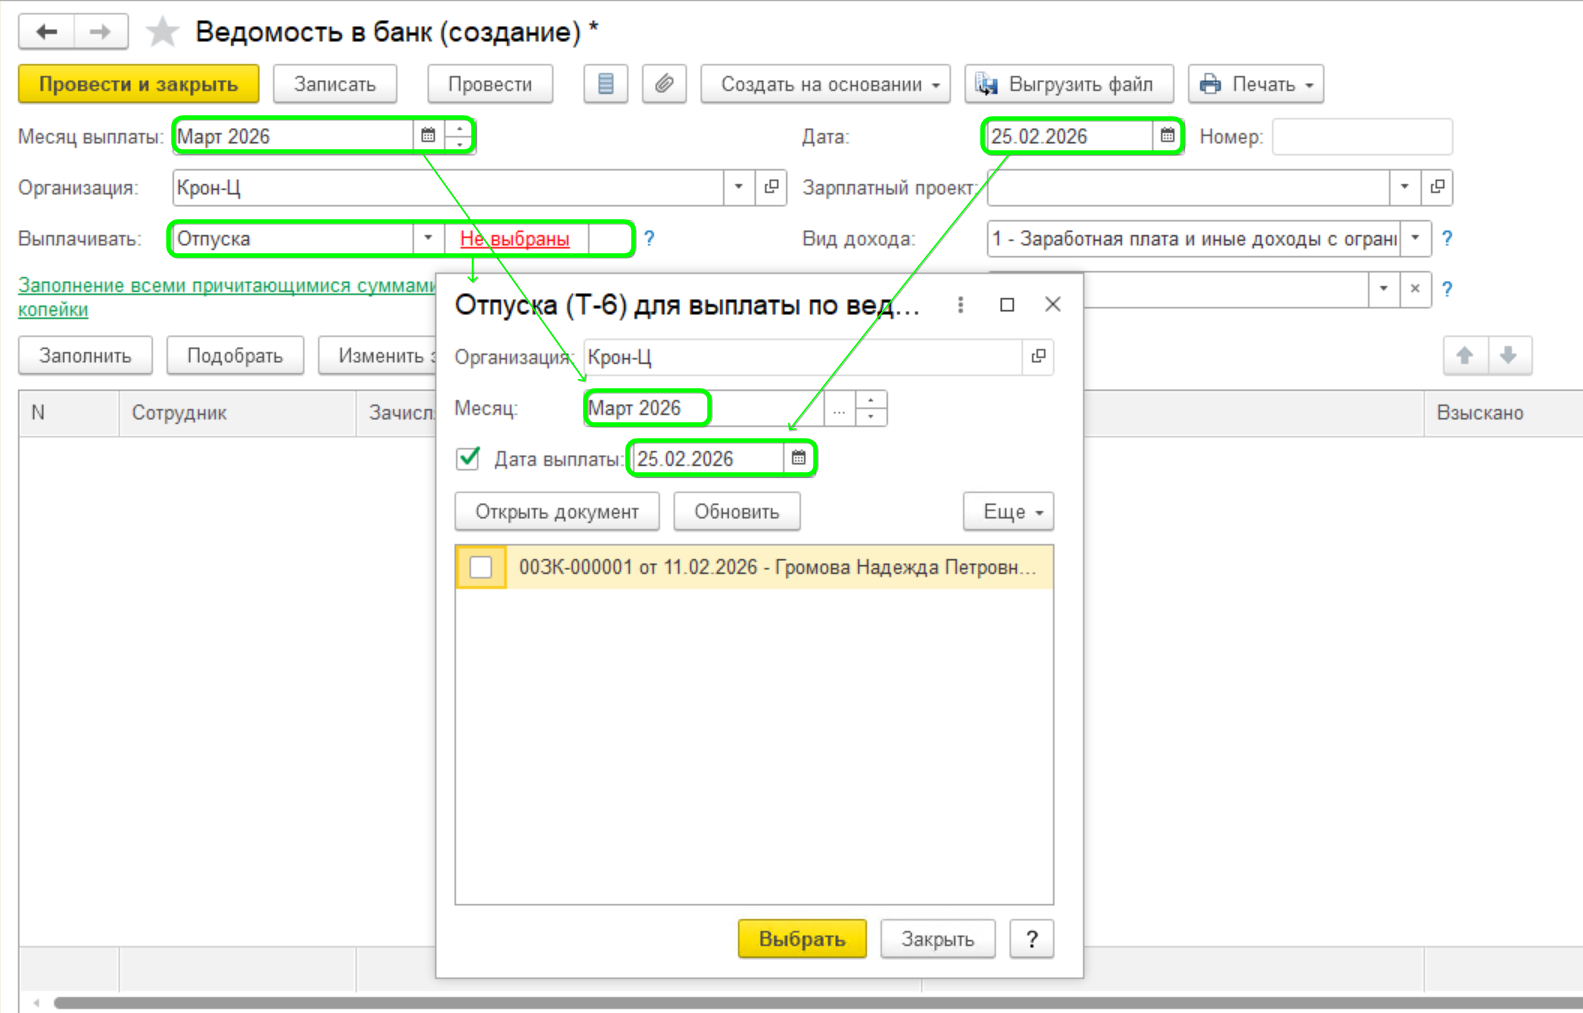Image resolution: width=1583 pixels, height=1013 pixels.
Task: Open the document movements report icon
Action: point(605,84)
